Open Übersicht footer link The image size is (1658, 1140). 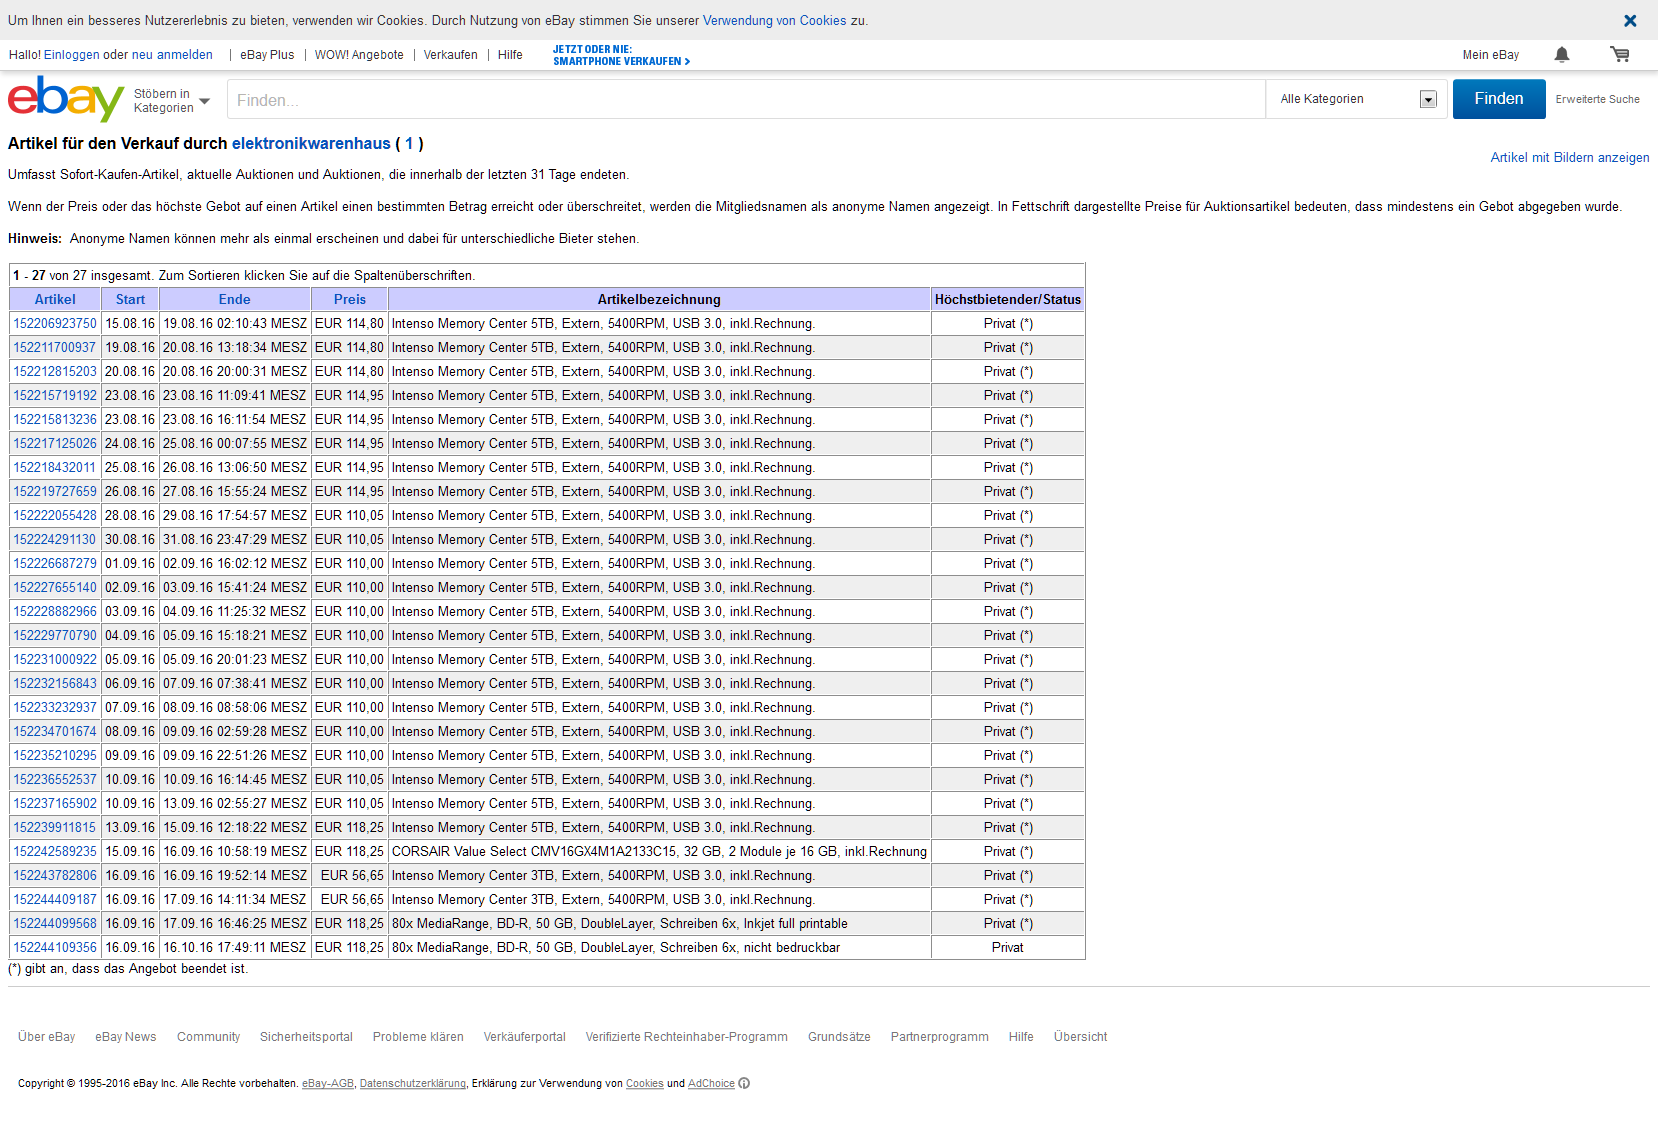point(1080,1037)
